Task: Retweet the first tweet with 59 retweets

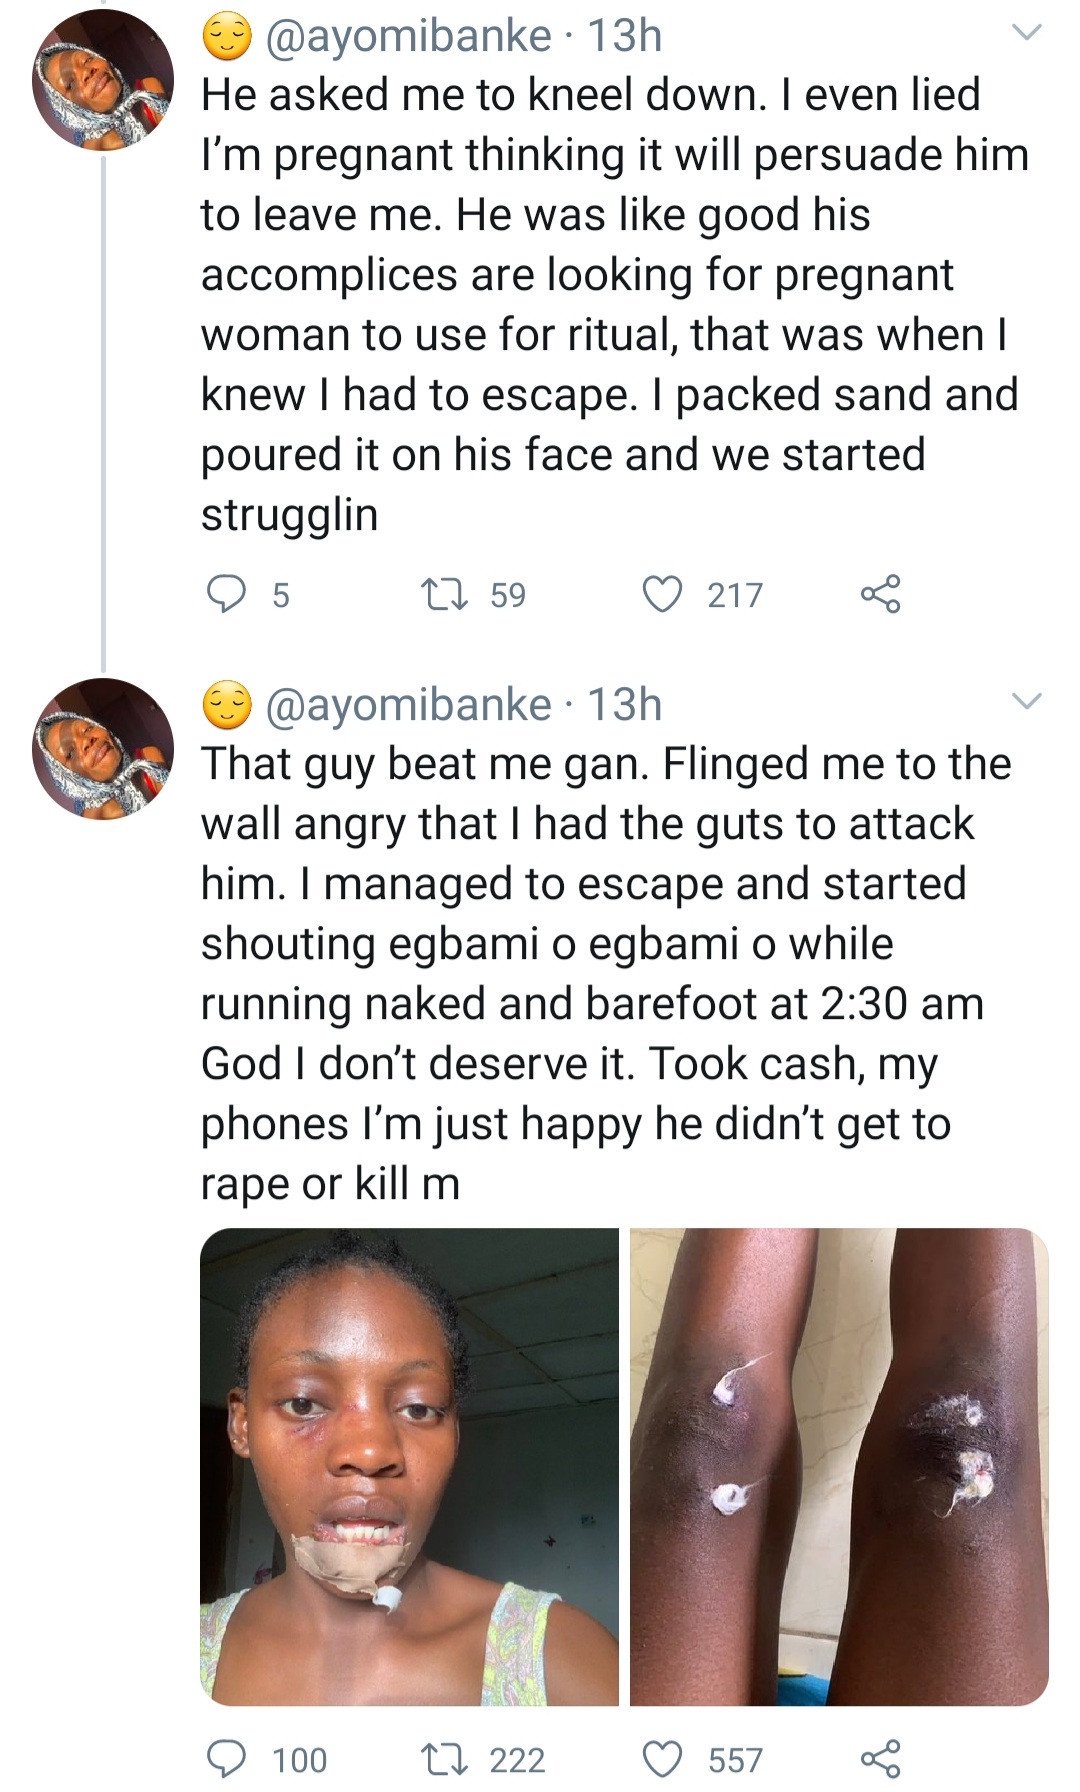Action: [444, 594]
